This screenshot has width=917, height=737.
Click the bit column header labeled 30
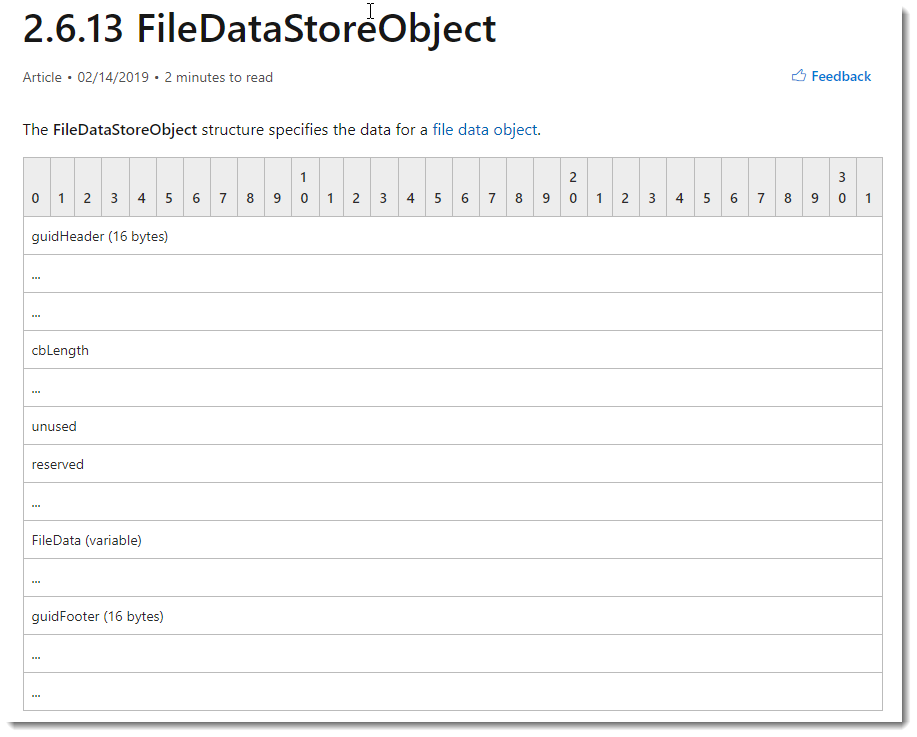coord(842,187)
